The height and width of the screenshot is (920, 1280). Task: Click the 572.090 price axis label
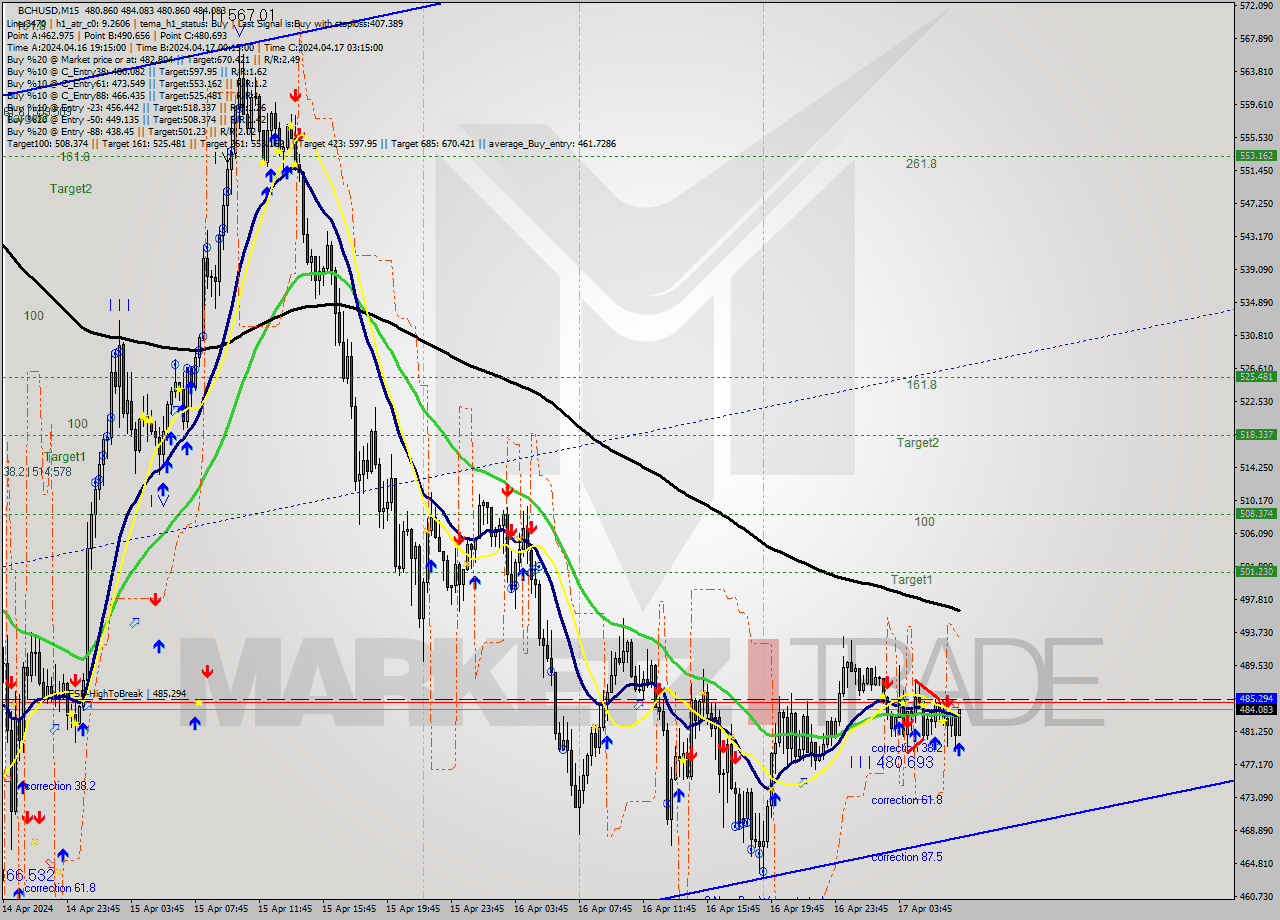tap(1256, 6)
